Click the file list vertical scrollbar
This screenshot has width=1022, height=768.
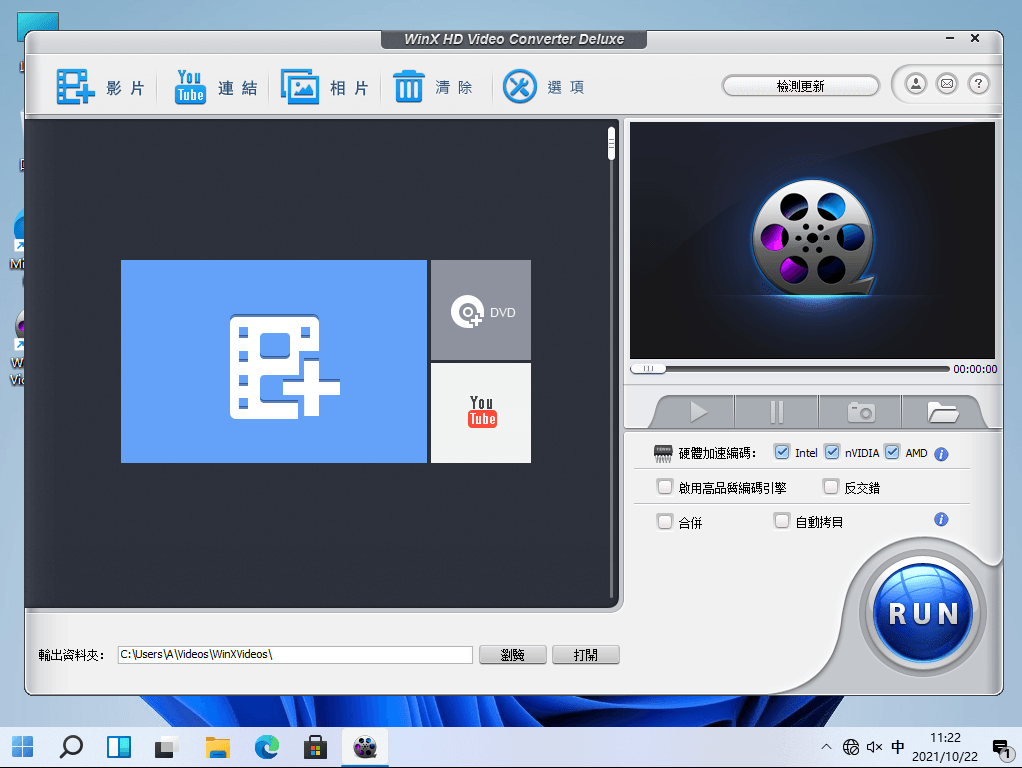[x=611, y=362]
